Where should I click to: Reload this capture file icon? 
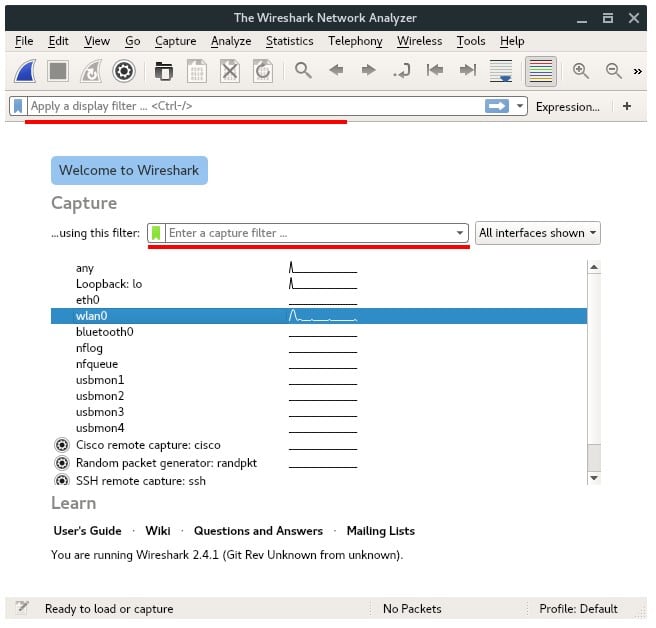tap(263, 71)
